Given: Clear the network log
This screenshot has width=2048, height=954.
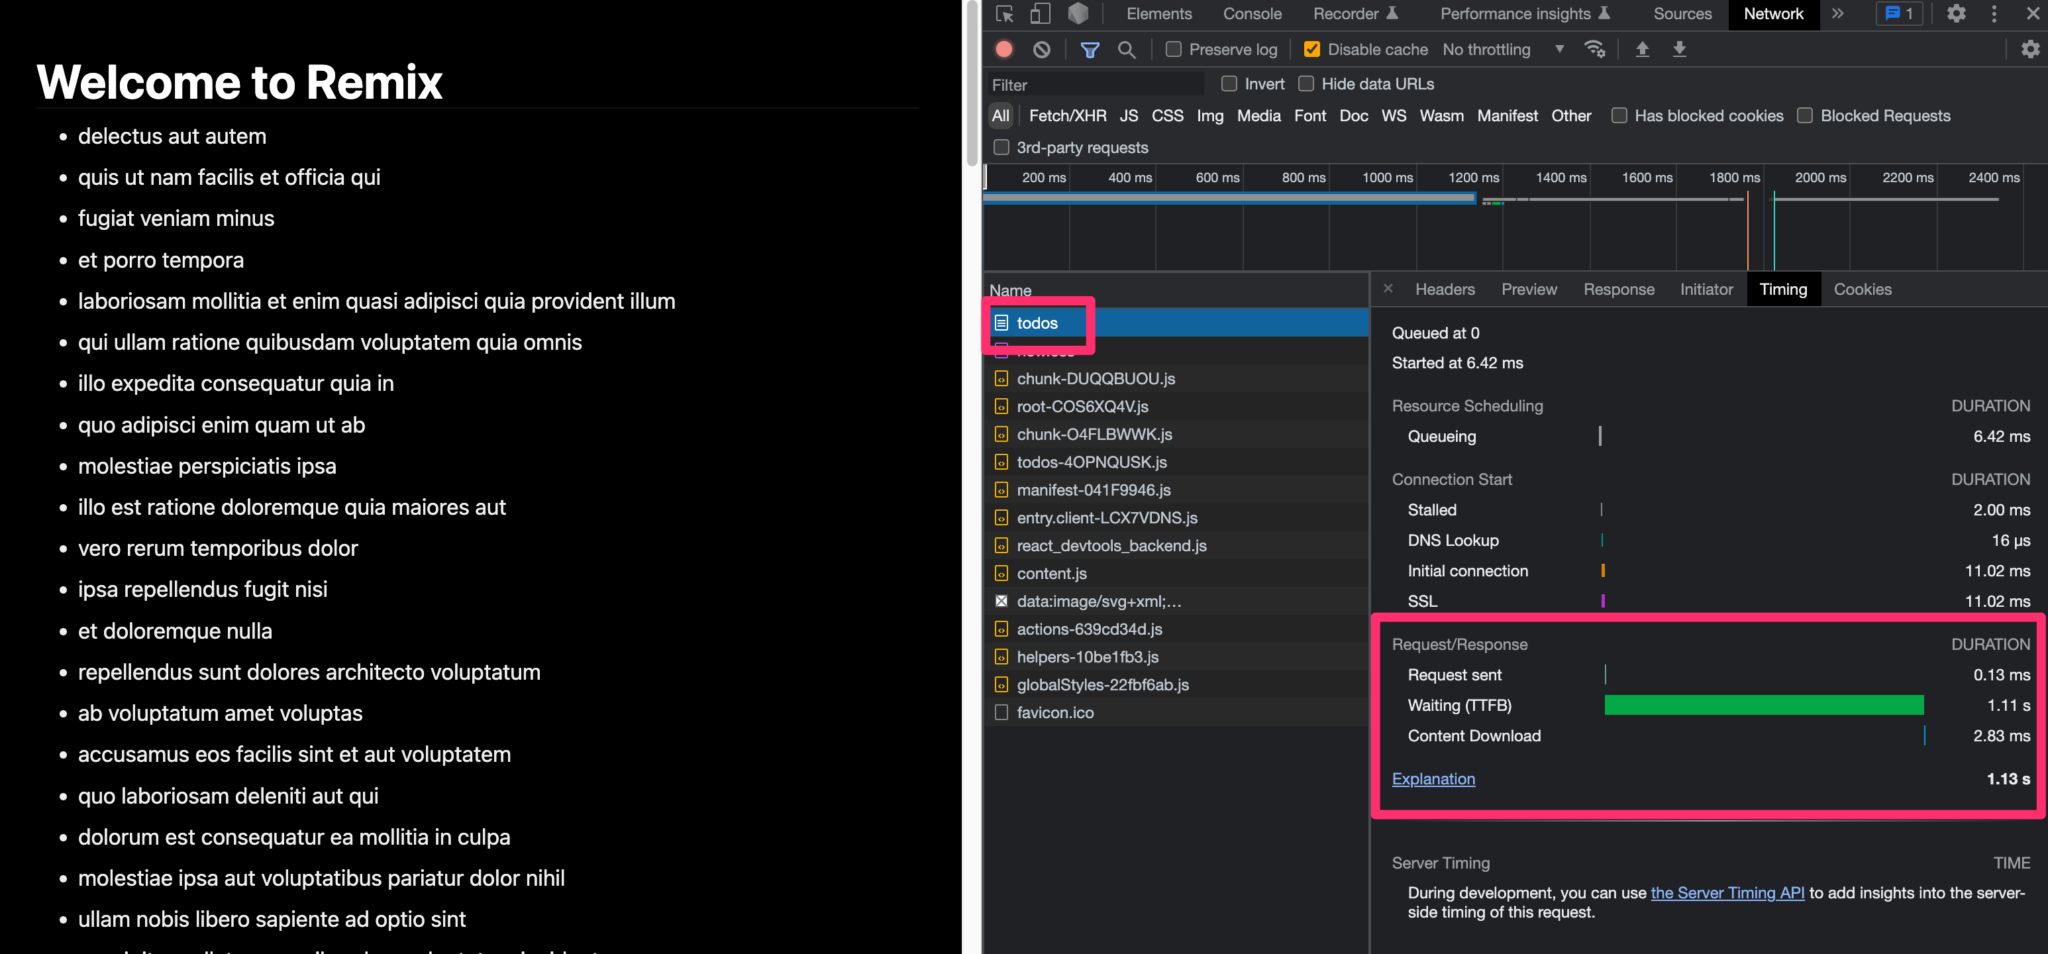Looking at the screenshot, I should pyautogui.click(x=1042, y=48).
